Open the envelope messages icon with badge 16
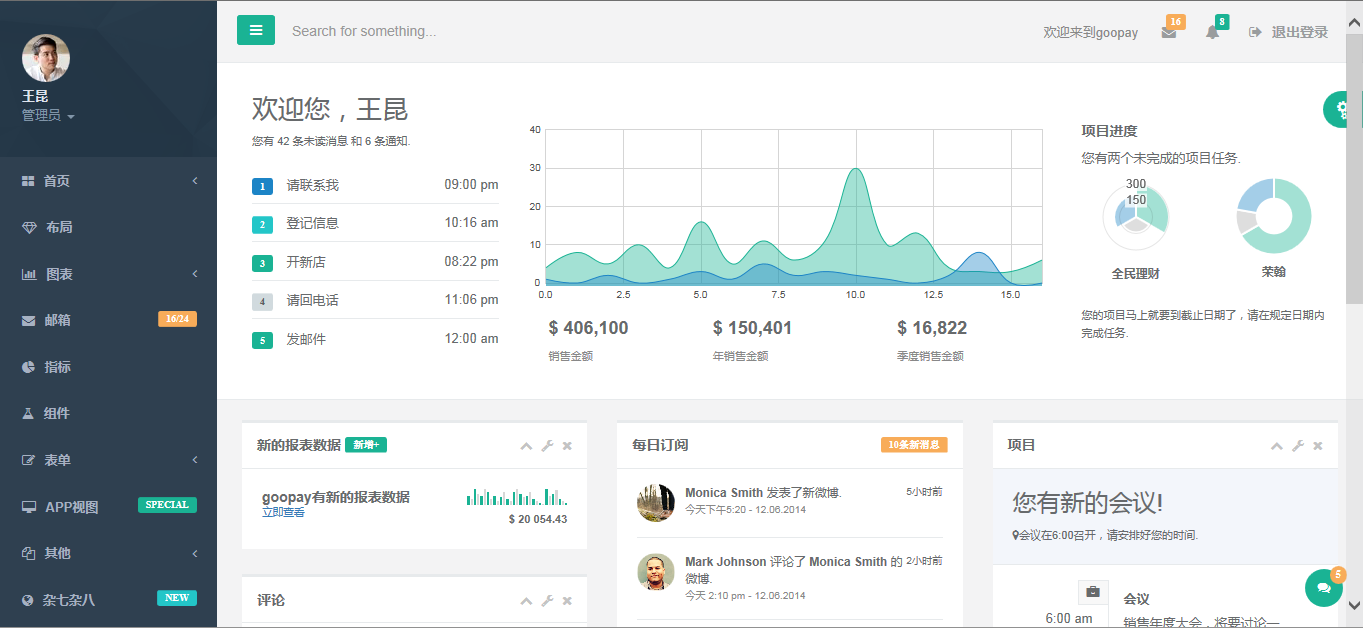1363x629 pixels. (1168, 32)
